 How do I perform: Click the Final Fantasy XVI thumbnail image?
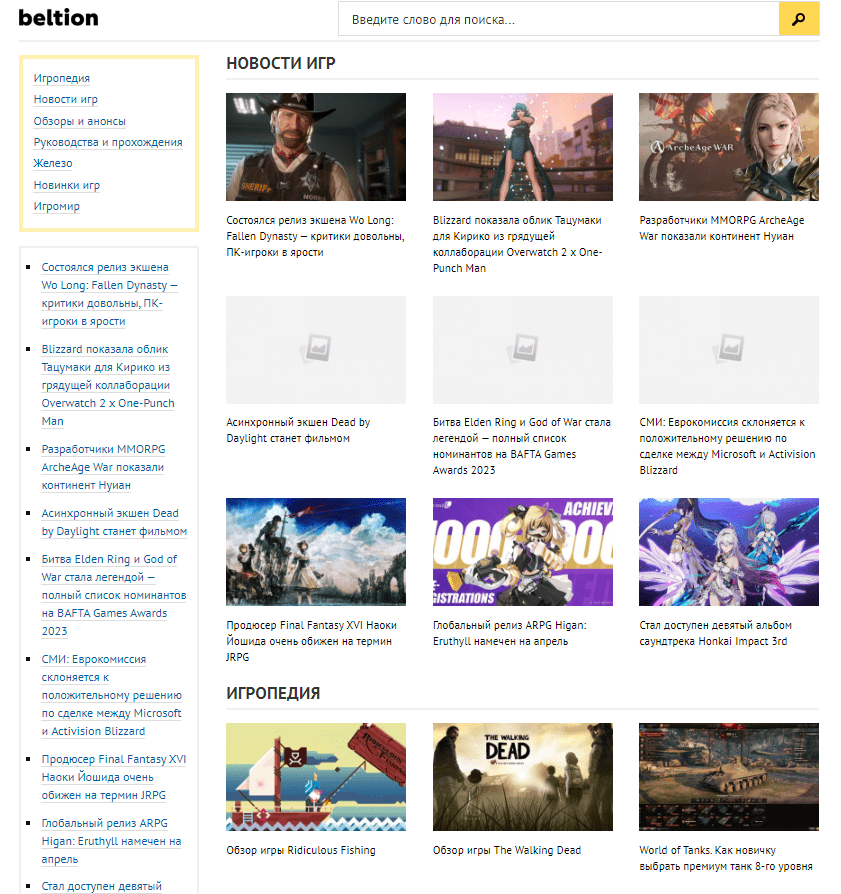pyautogui.click(x=316, y=552)
